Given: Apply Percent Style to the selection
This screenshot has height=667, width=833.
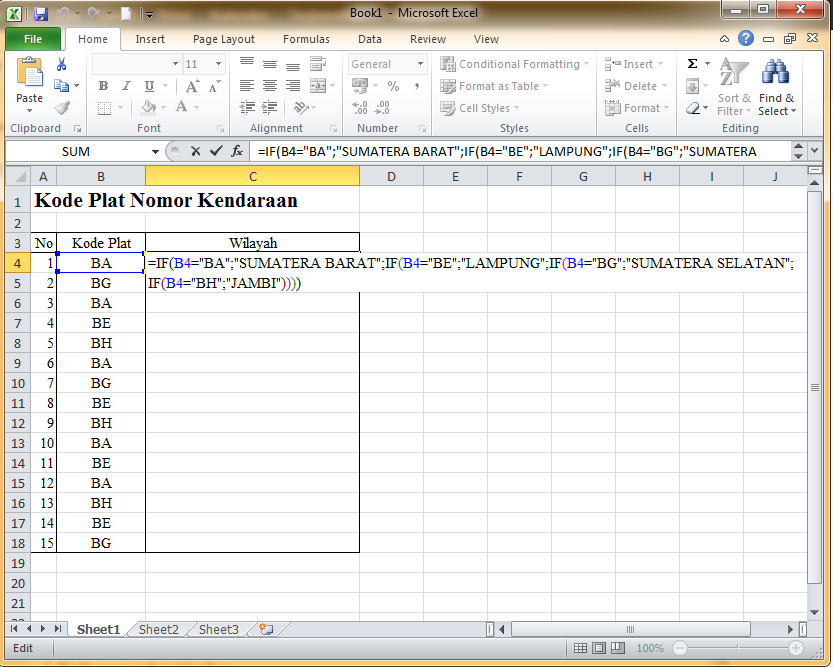Looking at the screenshot, I should (394, 86).
